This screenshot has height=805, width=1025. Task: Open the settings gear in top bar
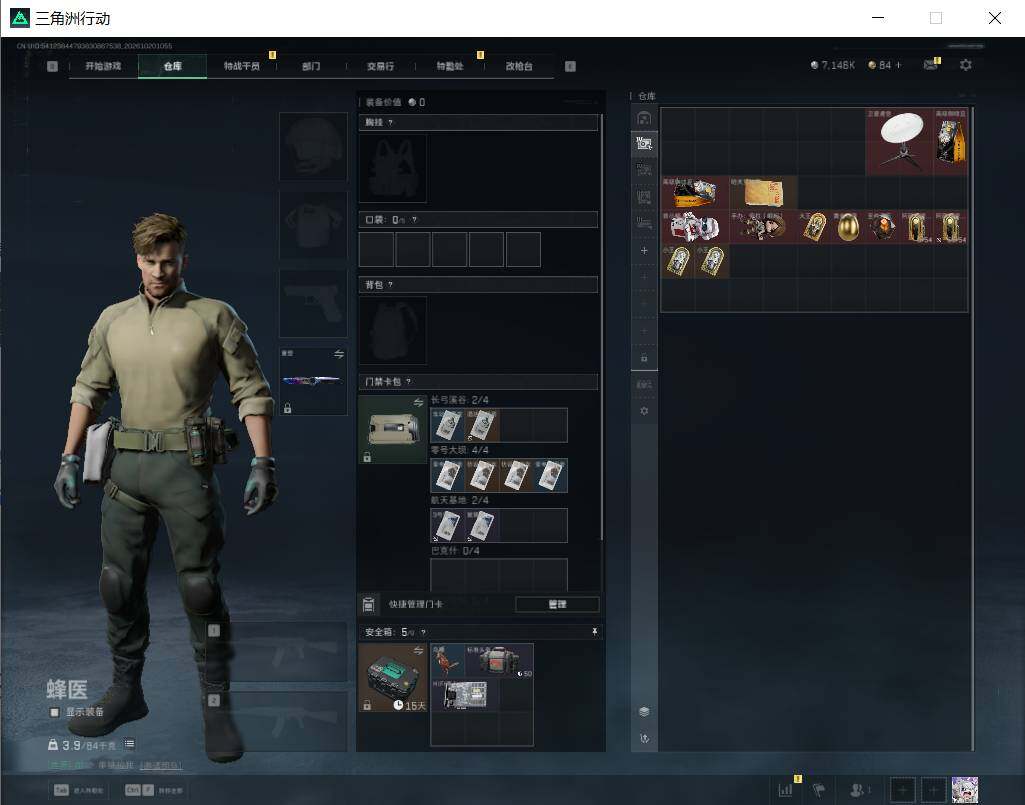(x=966, y=65)
